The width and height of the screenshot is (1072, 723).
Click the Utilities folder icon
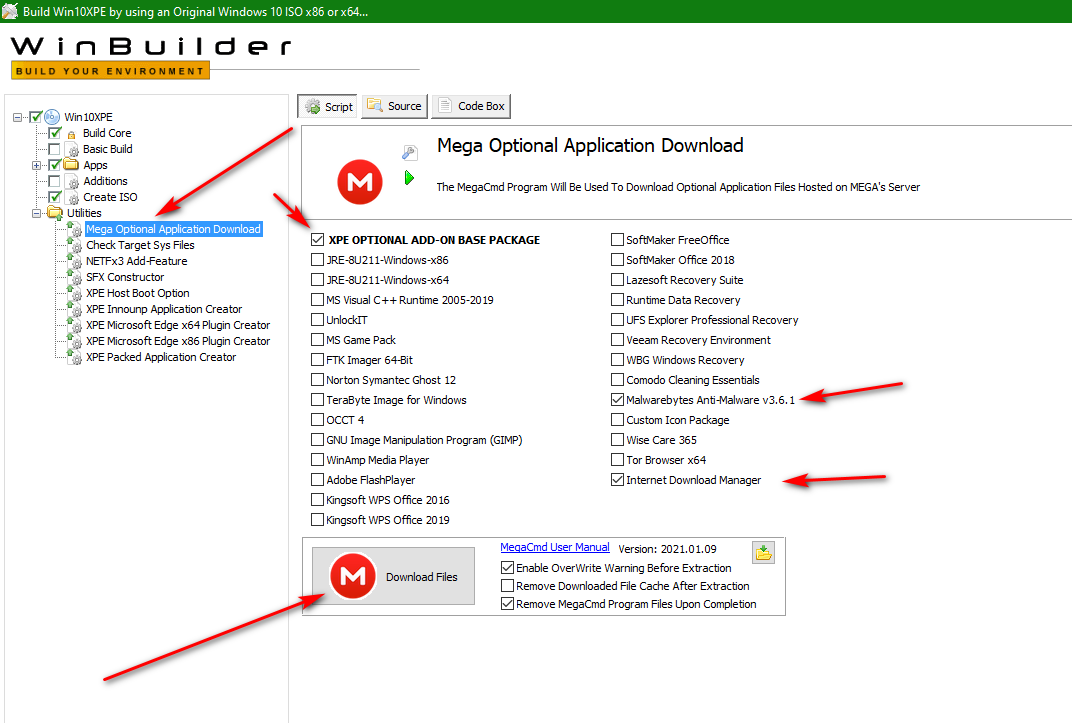pyautogui.click(x=55, y=213)
